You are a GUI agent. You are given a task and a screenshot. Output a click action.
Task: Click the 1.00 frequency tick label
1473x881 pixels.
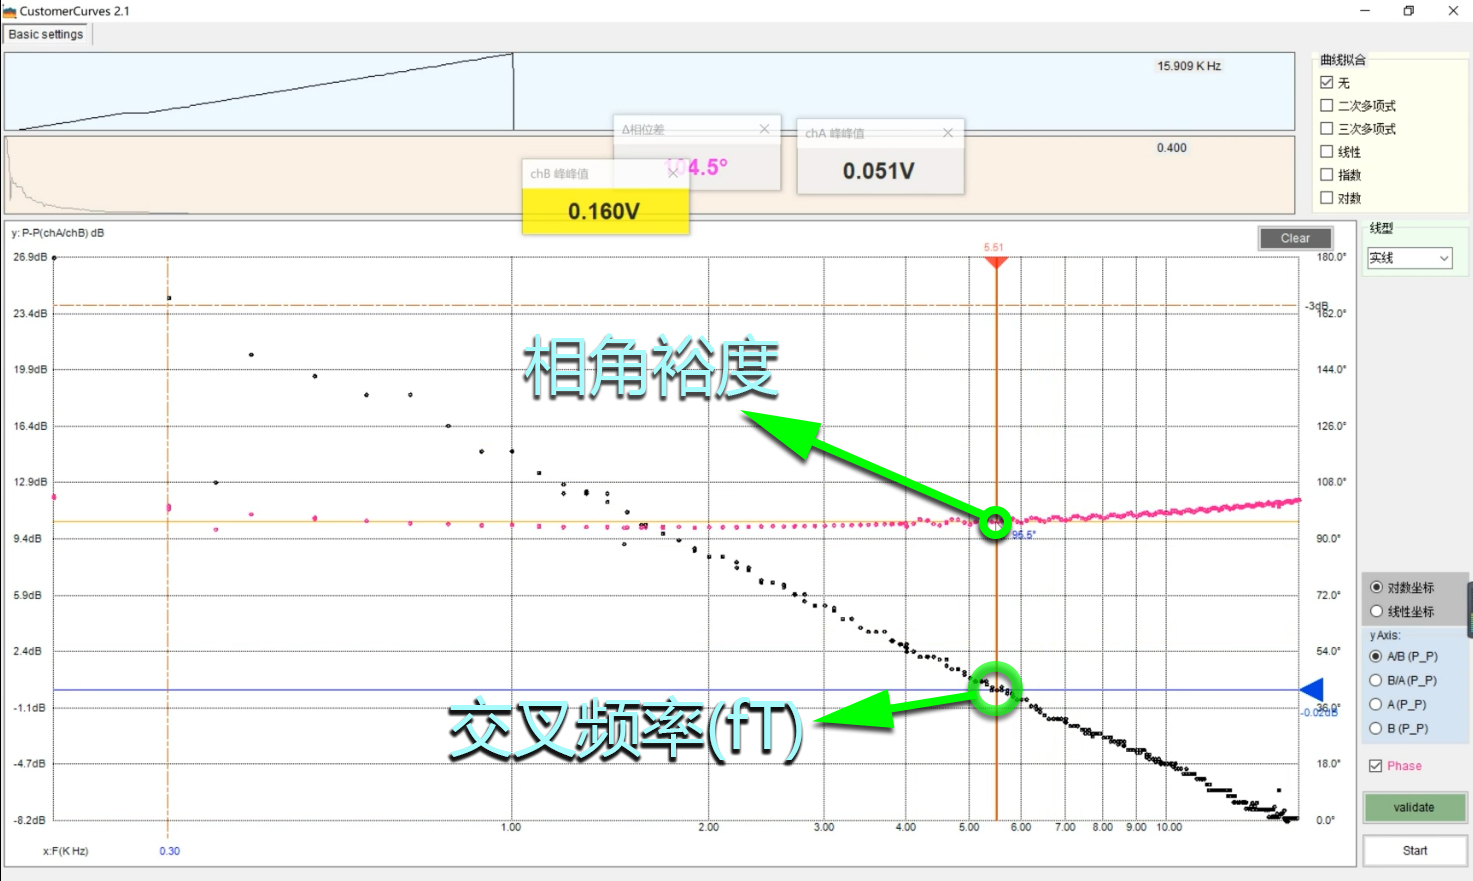(x=511, y=827)
